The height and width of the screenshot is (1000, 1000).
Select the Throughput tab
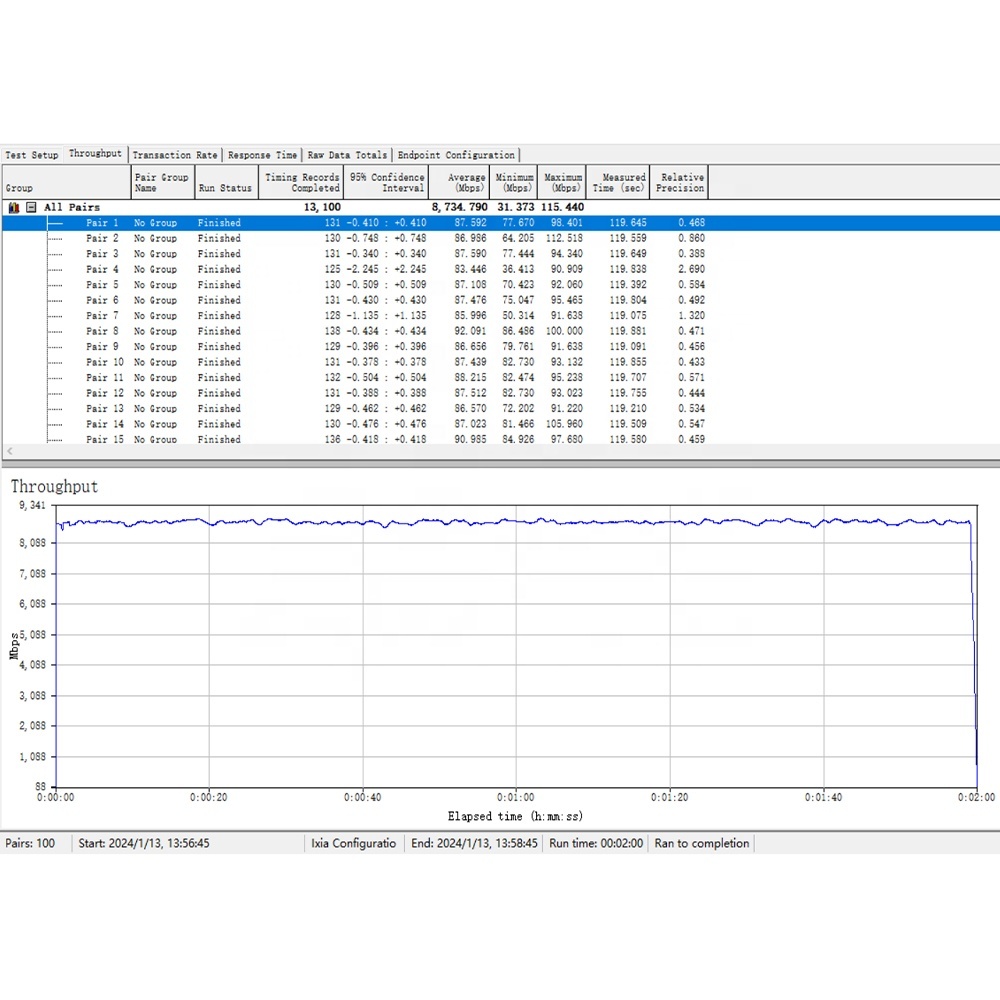[95, 154]
